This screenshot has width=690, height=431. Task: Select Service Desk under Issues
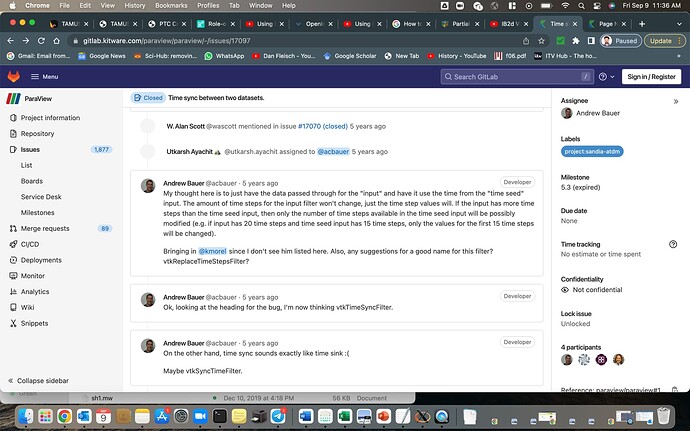tap(41, 197)
